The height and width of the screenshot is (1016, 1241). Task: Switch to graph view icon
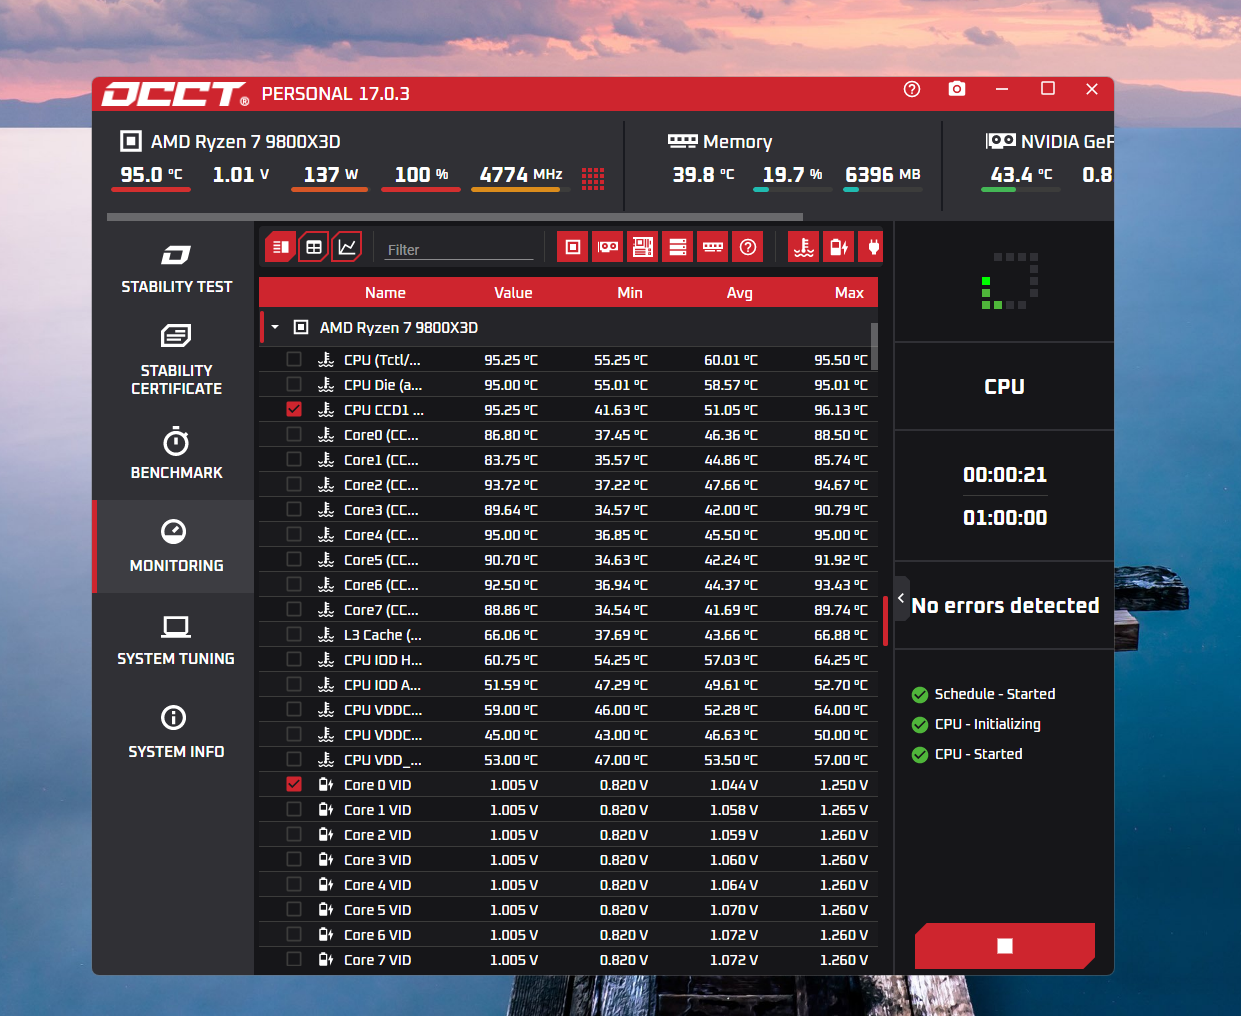(347, 247)
